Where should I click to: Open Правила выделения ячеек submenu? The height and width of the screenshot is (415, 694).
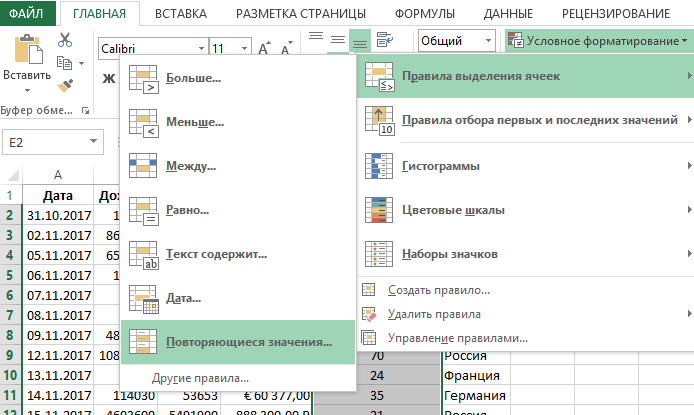tap(526, 76)
